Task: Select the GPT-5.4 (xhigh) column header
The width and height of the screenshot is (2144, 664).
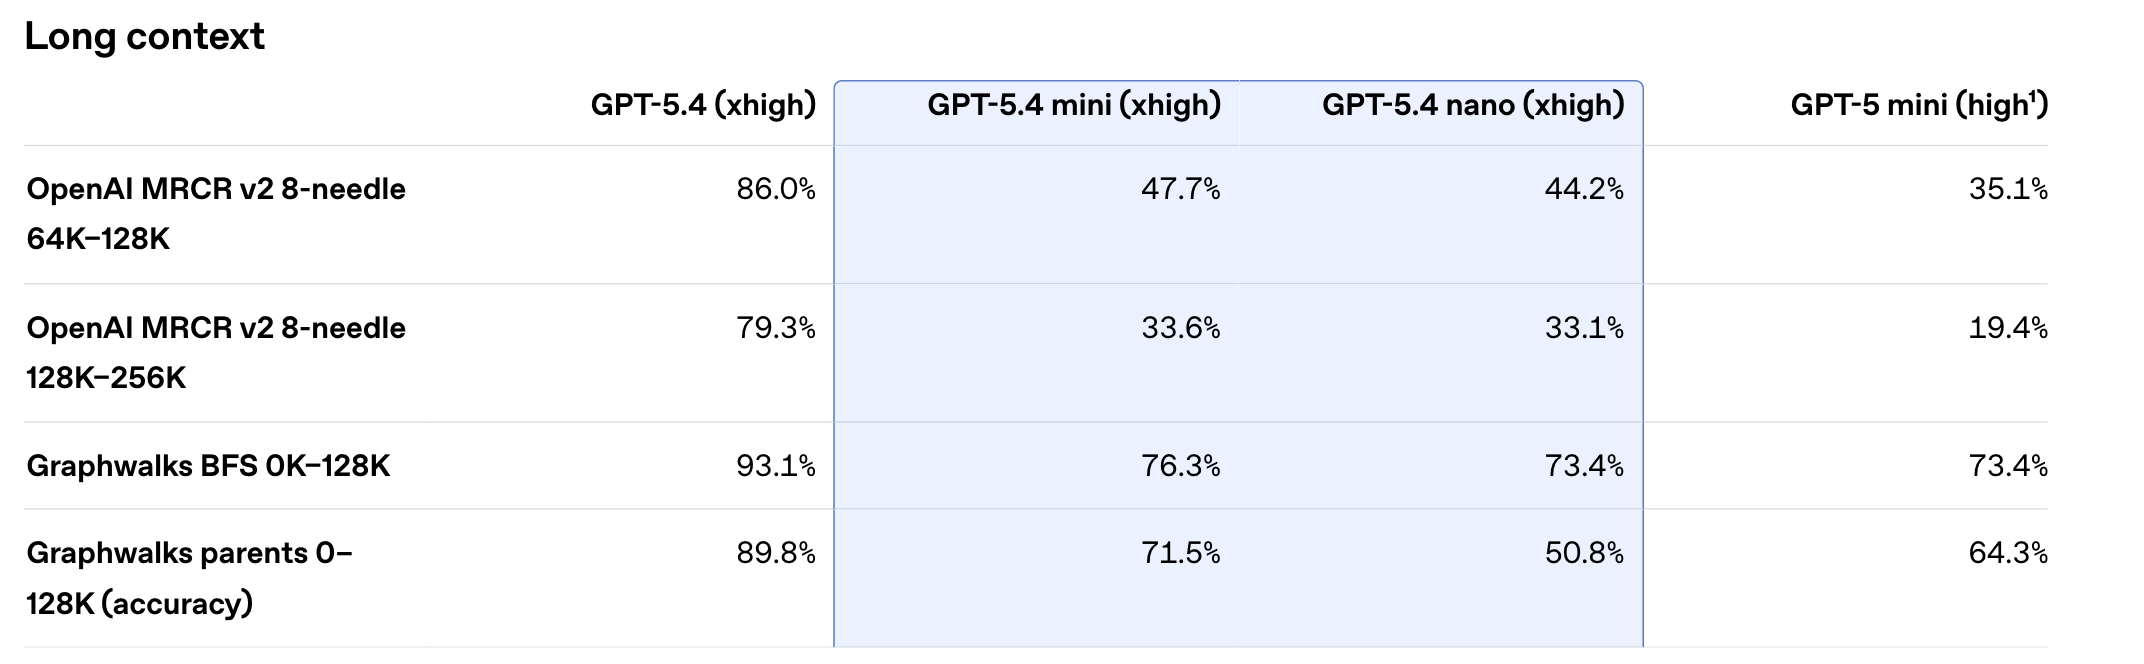Action: [703, 105]
